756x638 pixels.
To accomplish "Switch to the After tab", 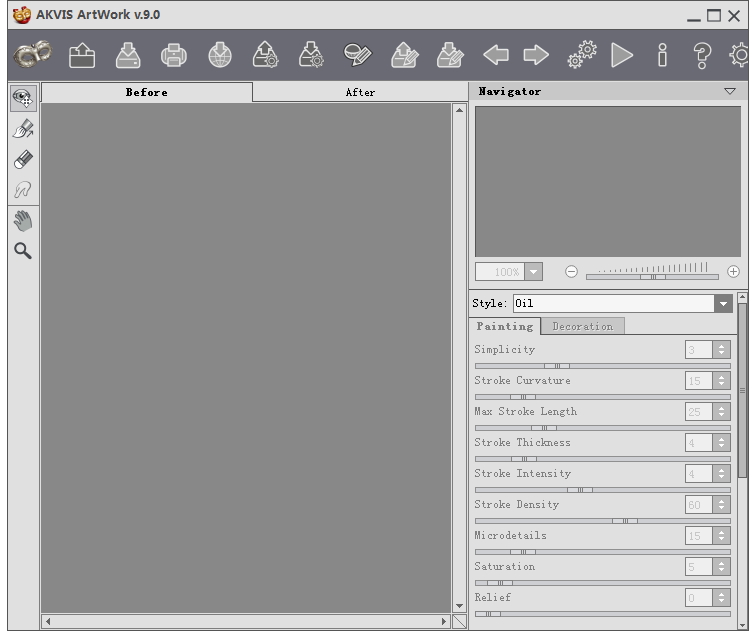I will coord(360,92).
